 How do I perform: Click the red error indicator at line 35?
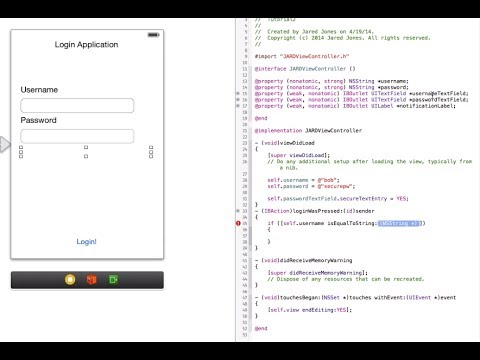(238, 223)
